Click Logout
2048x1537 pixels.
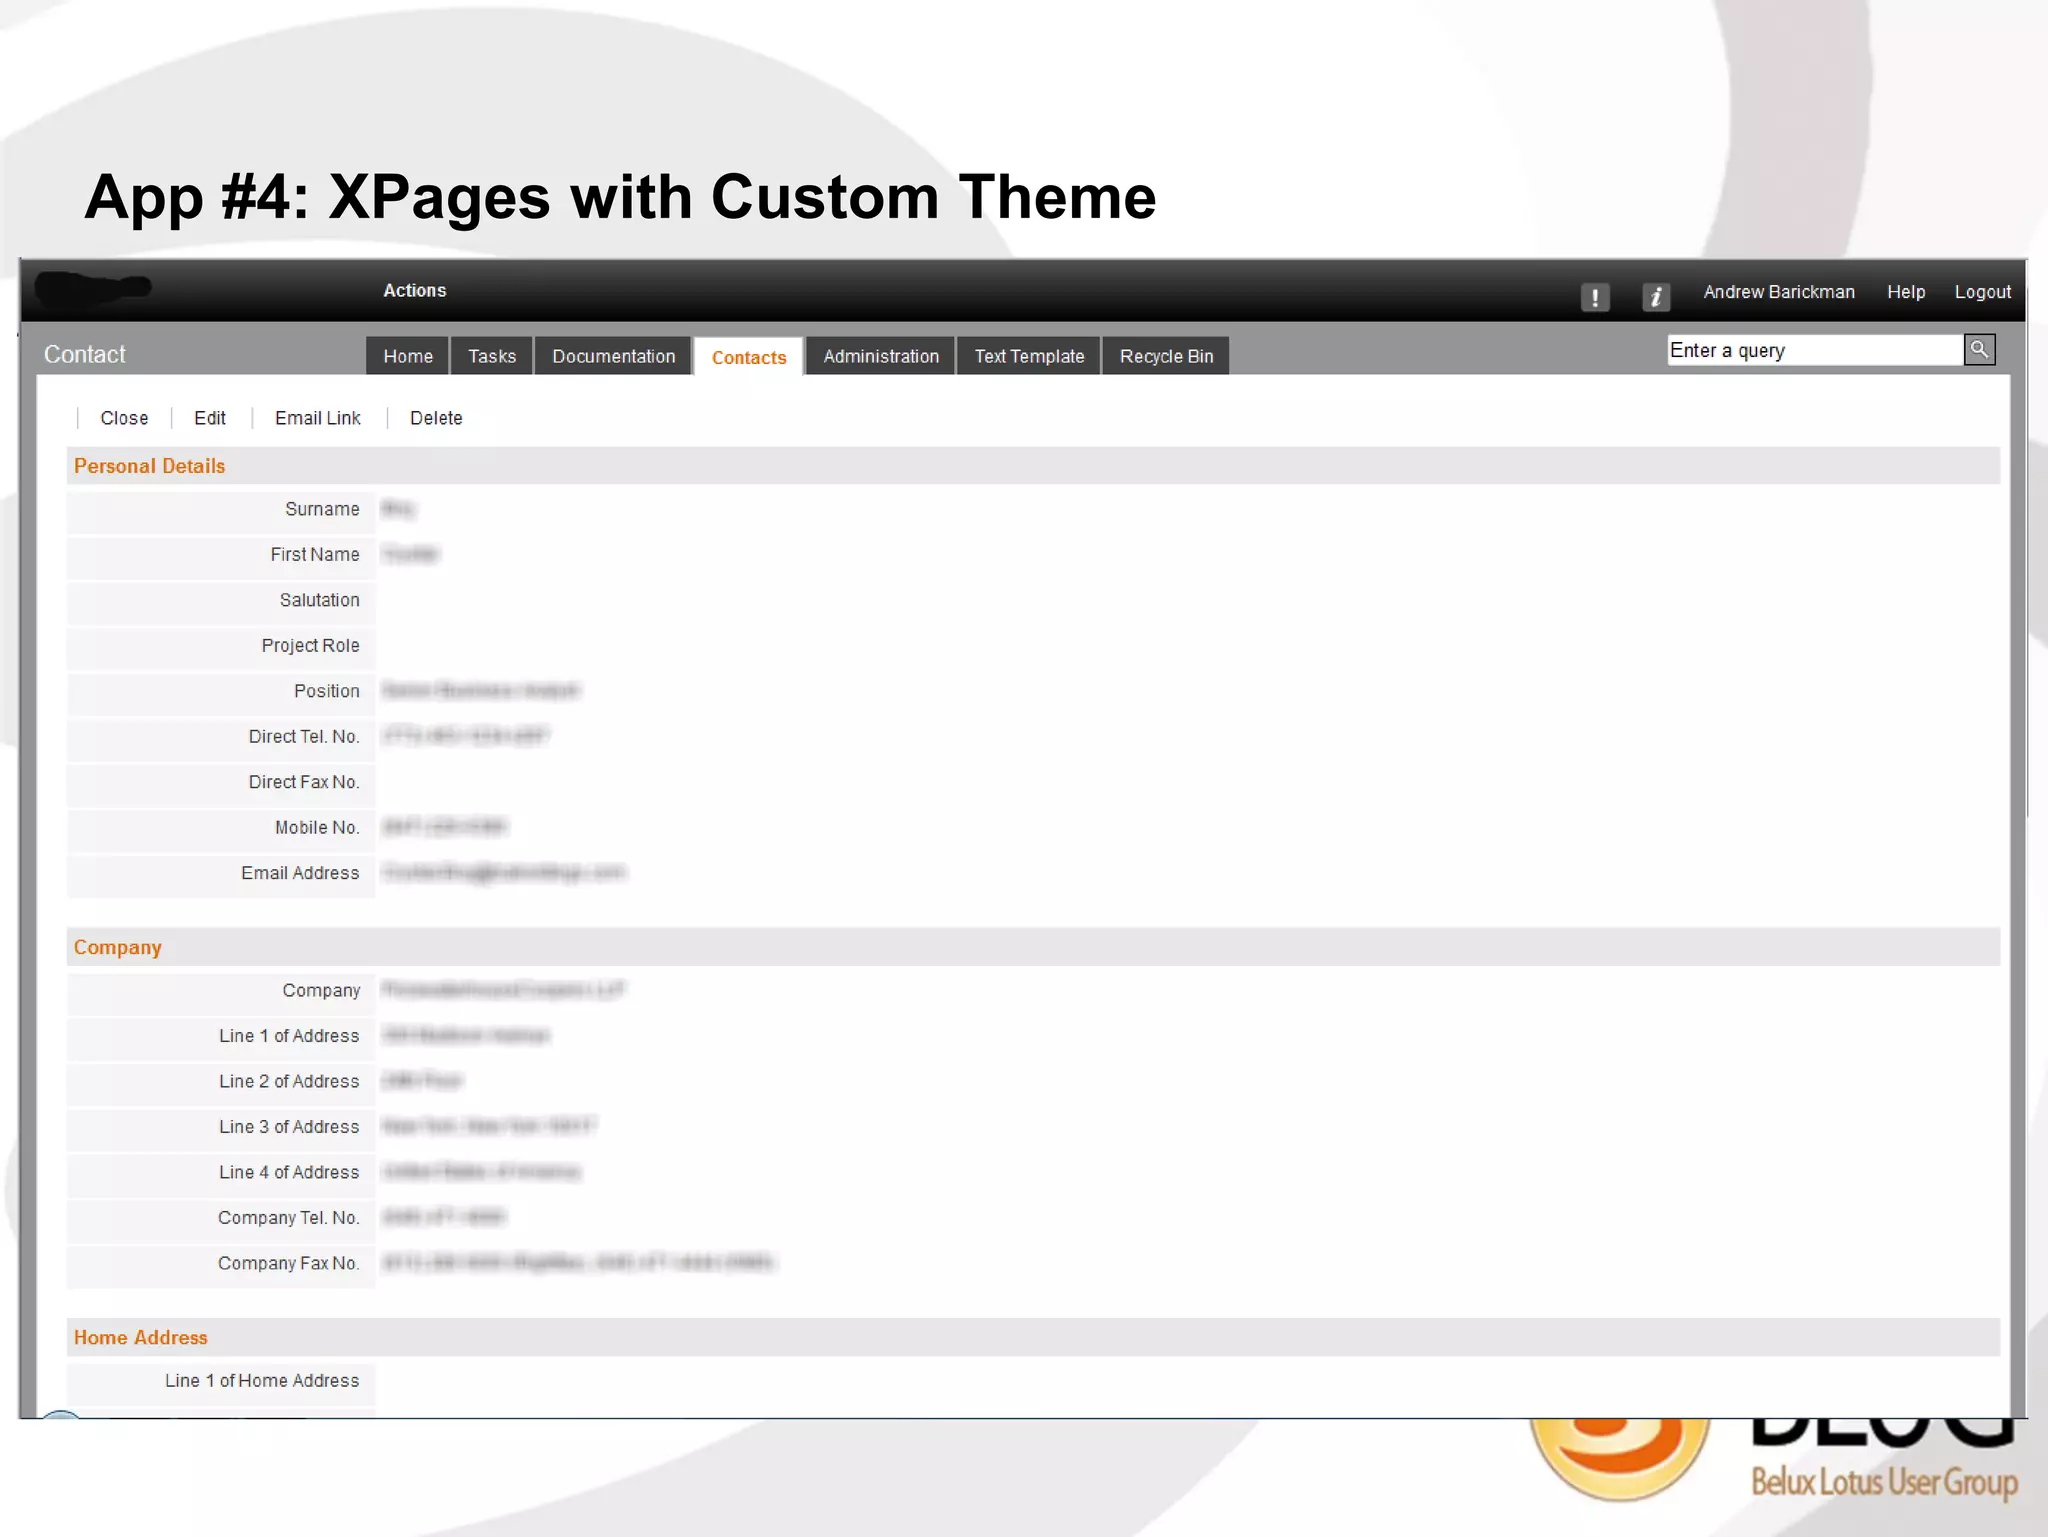(x=1983, y=292)
